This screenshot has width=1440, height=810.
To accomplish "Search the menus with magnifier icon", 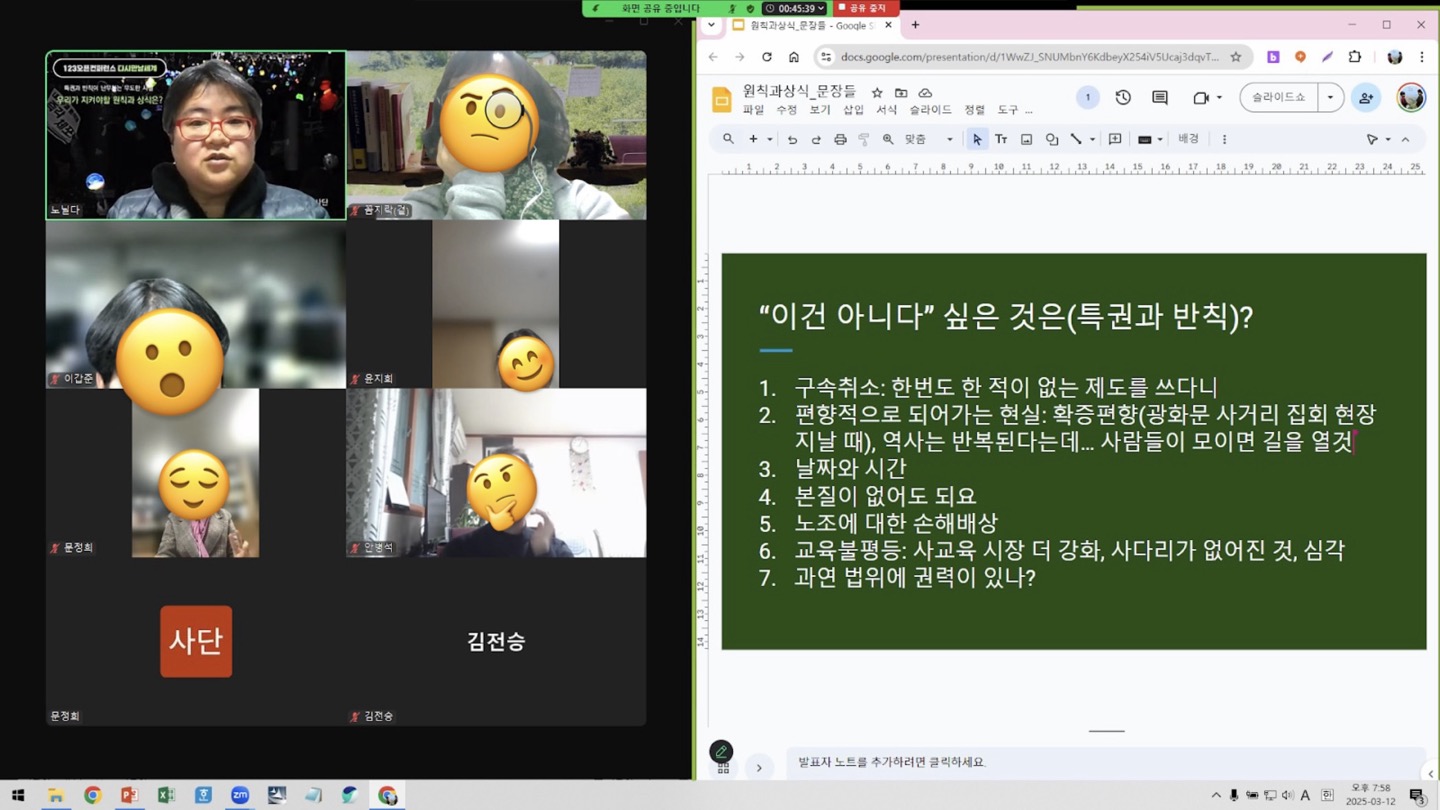I will click(728, 139).
